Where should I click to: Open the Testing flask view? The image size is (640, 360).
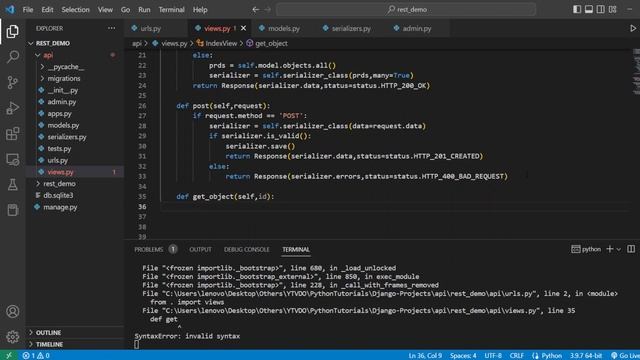[13, 184]
